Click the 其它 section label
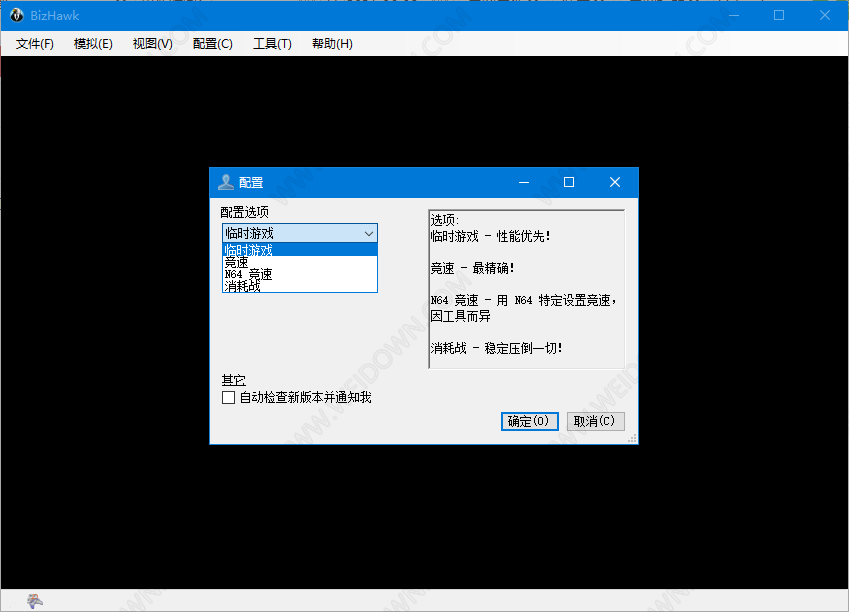 (x=233, y=380)
